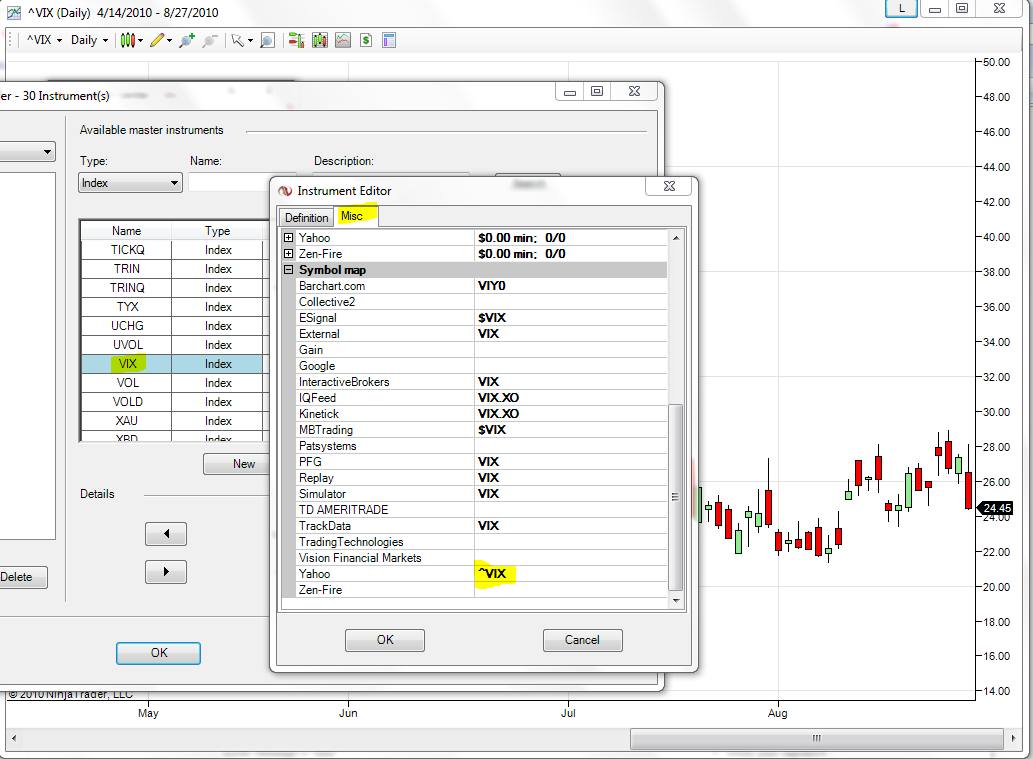The height and width of the screenshot is (759, 1033).
Task: Open the chart Properties icon
Action: point(389,40)
